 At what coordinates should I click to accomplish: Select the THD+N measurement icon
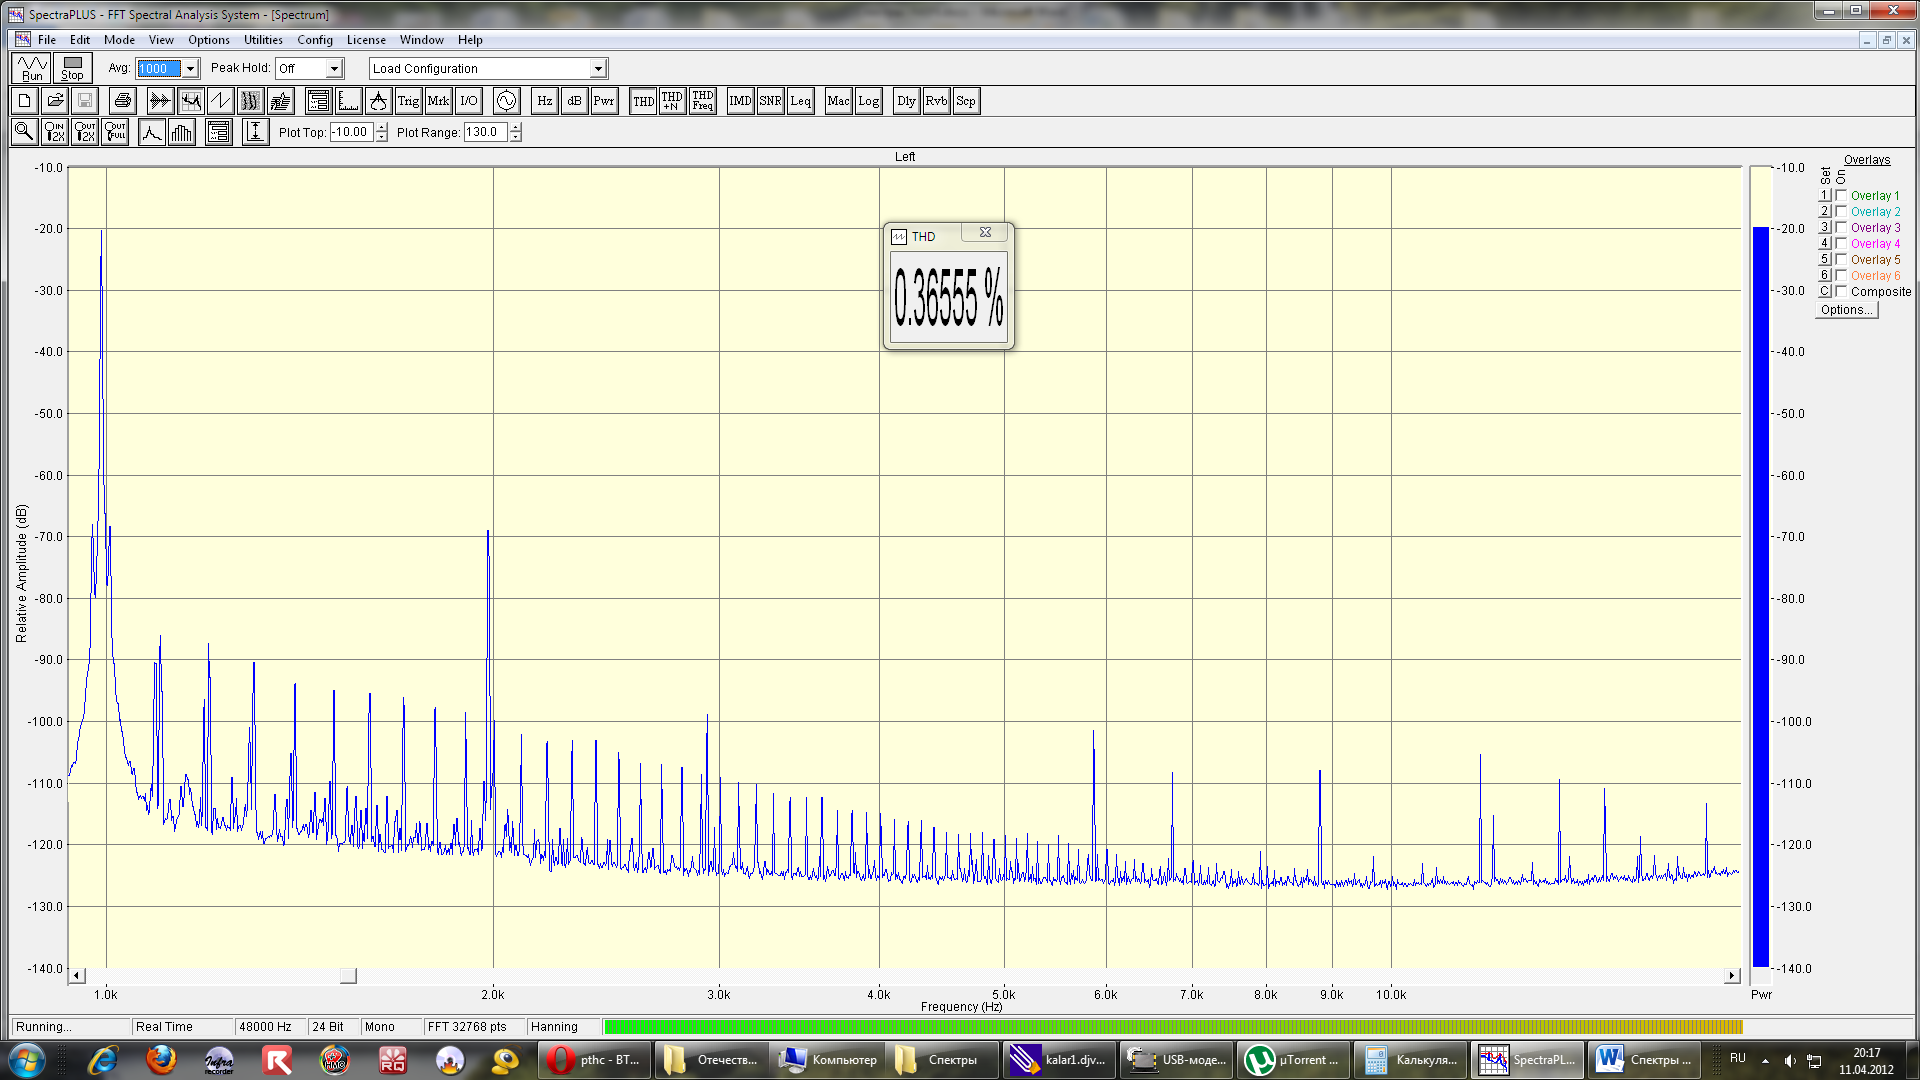tap(671, 100)
